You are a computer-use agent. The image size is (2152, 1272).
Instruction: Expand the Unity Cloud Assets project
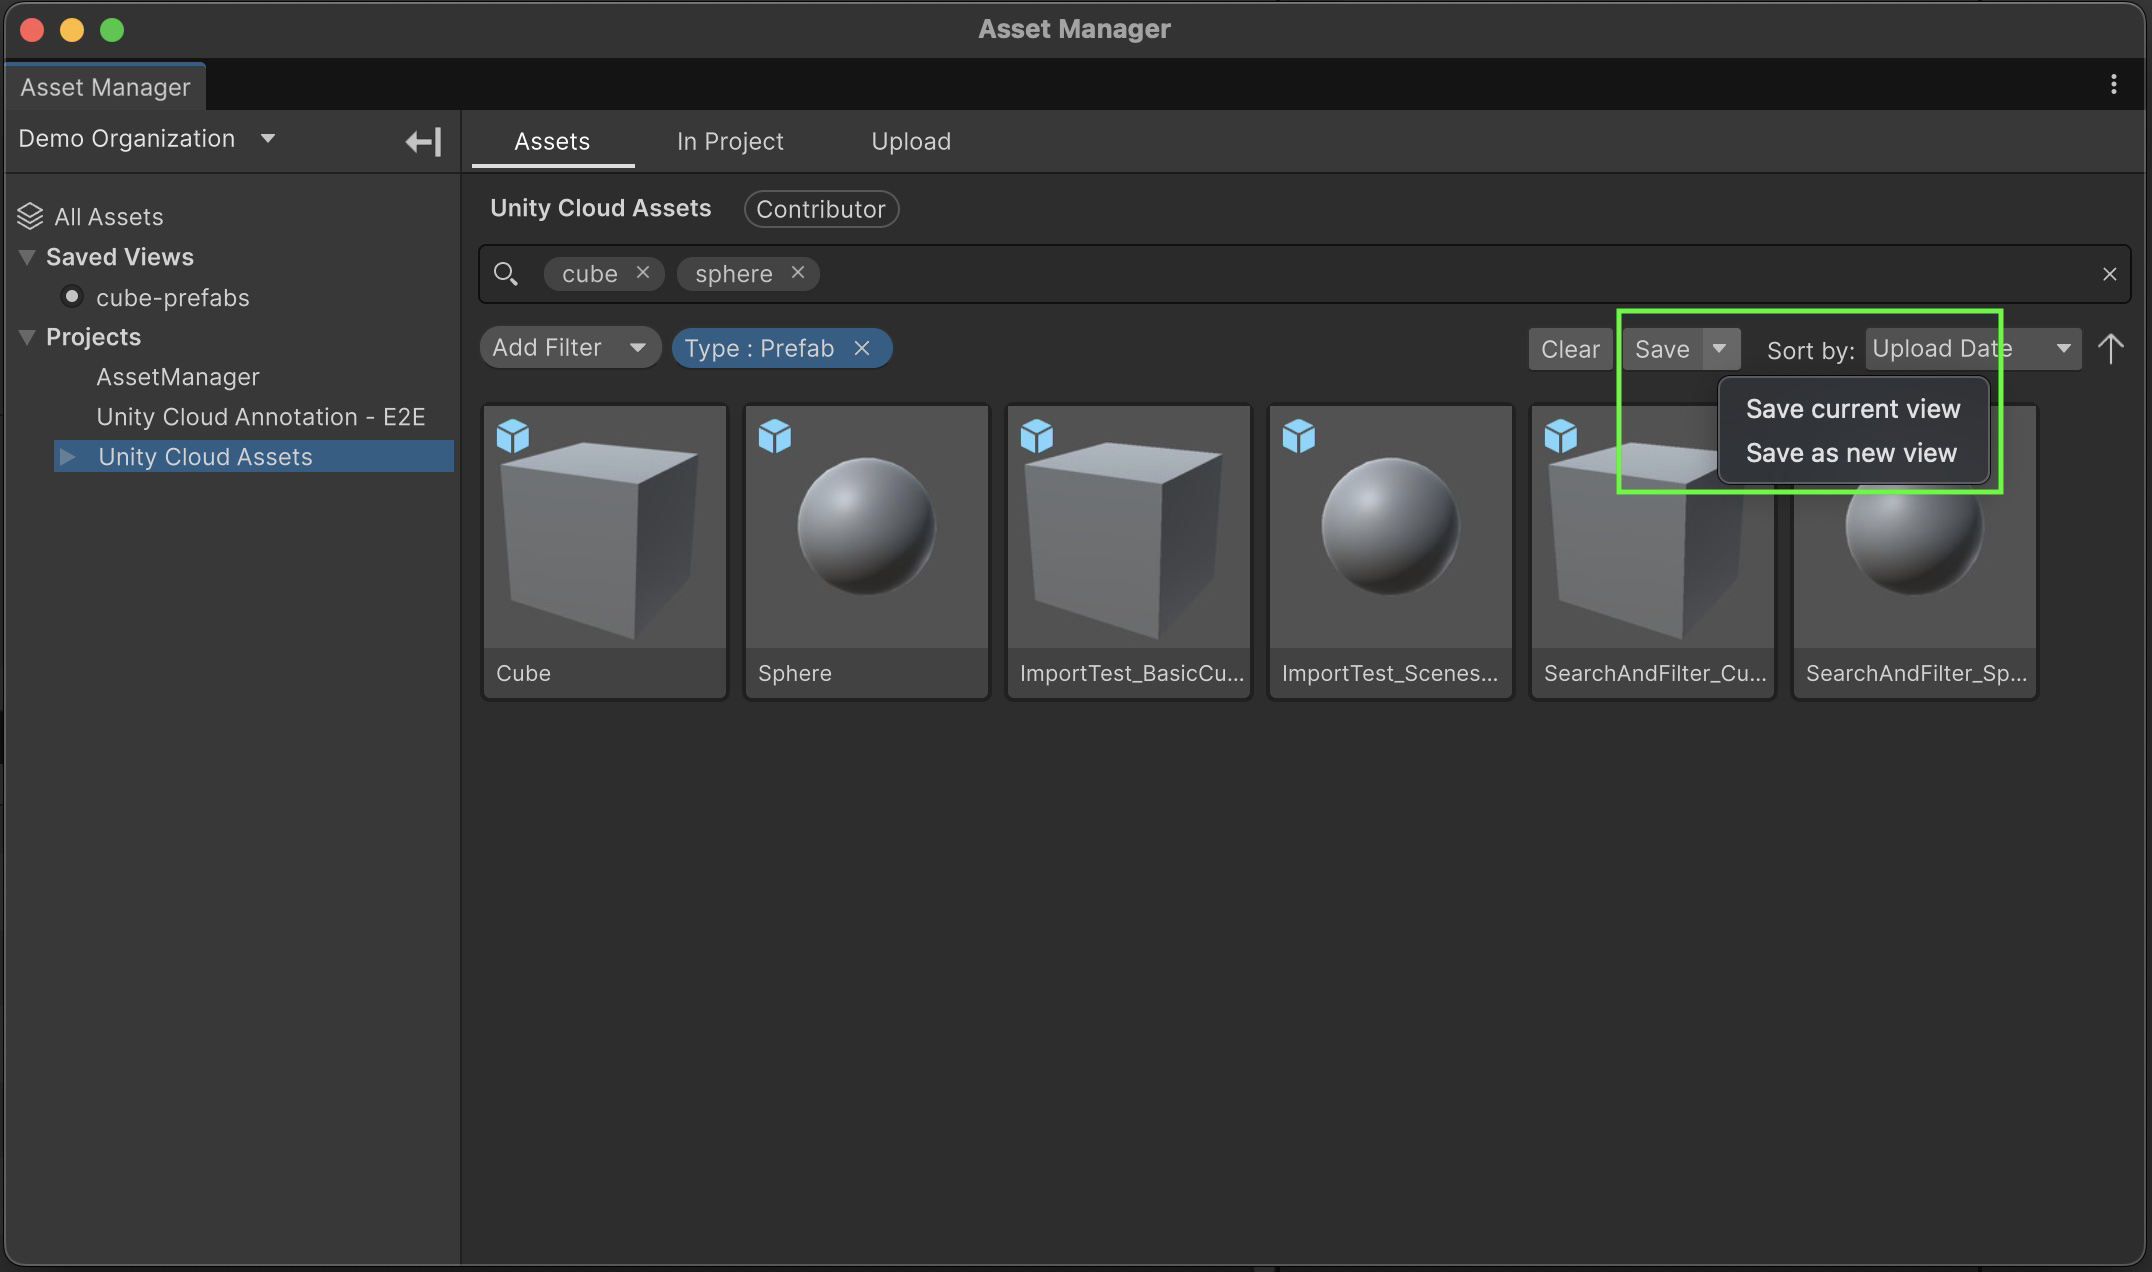68,457
